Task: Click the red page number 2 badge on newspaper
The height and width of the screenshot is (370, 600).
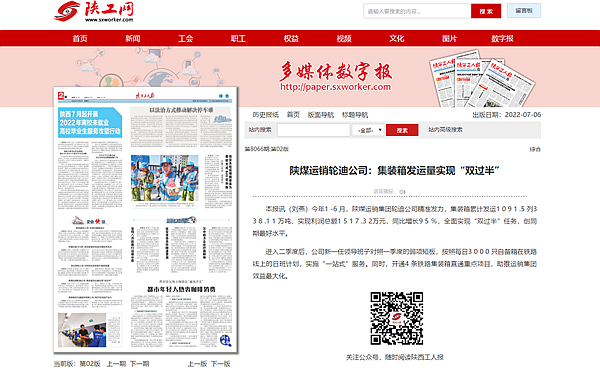Action: pos(61,95)
